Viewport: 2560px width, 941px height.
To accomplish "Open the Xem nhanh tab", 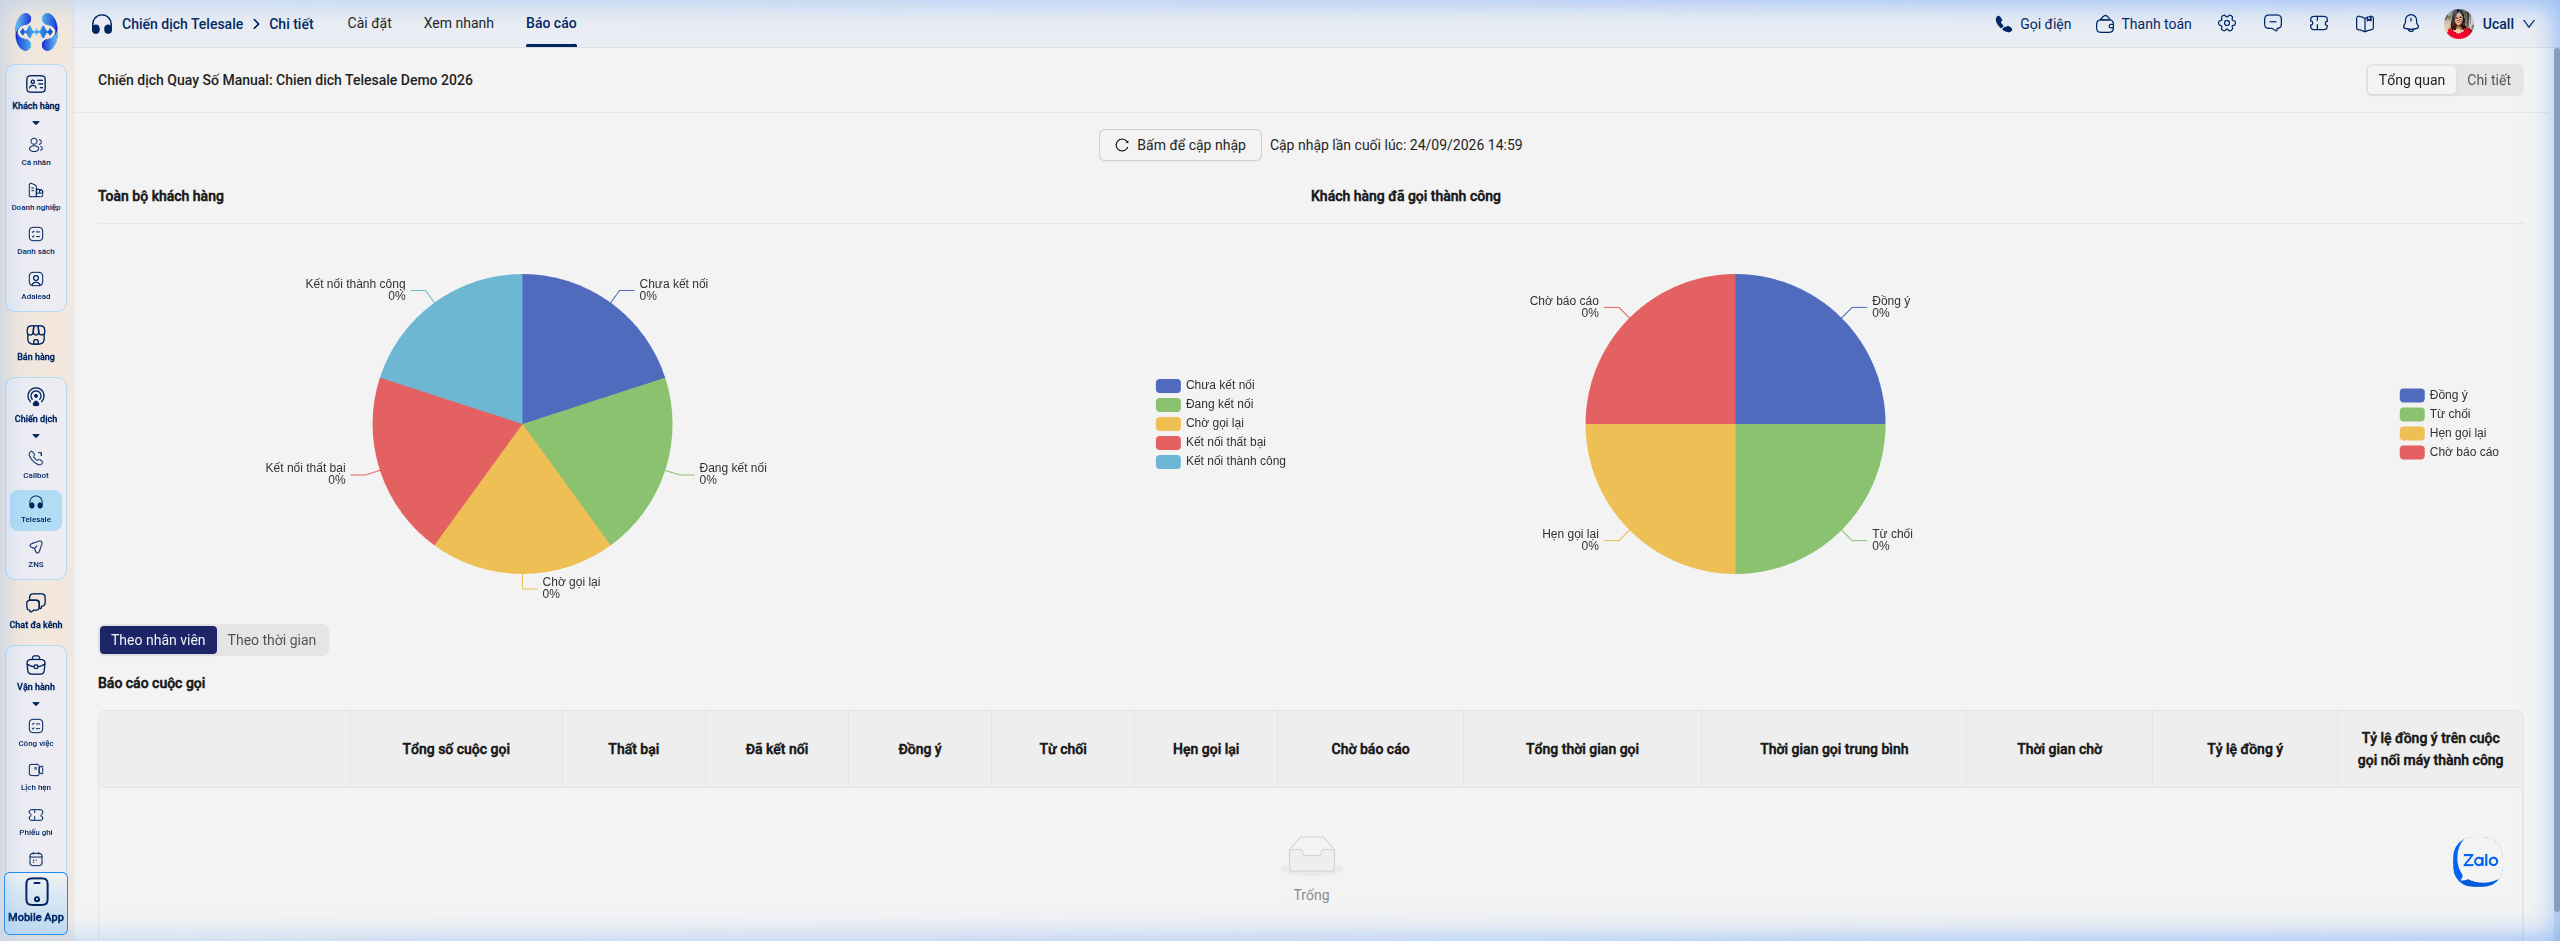I will (458, 23).
